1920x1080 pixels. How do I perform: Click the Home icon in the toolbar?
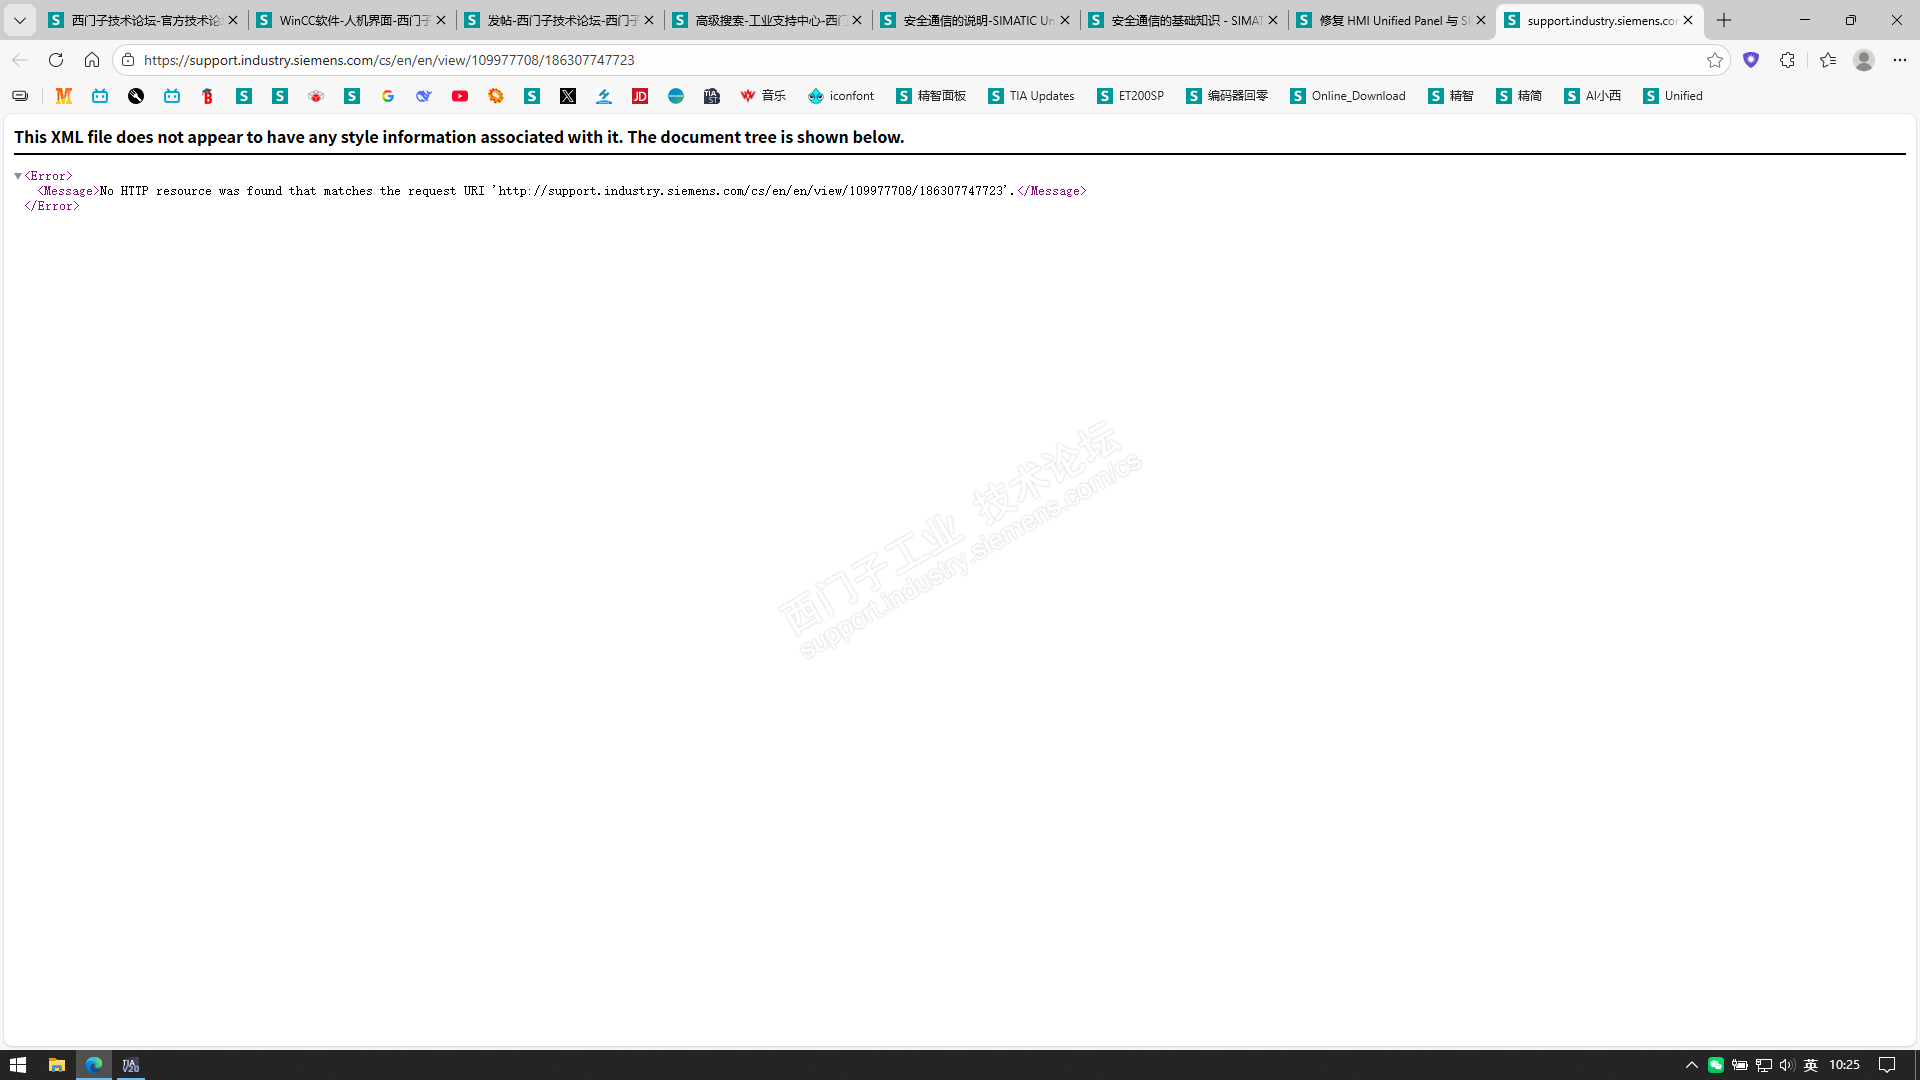(x=92, y=60)
